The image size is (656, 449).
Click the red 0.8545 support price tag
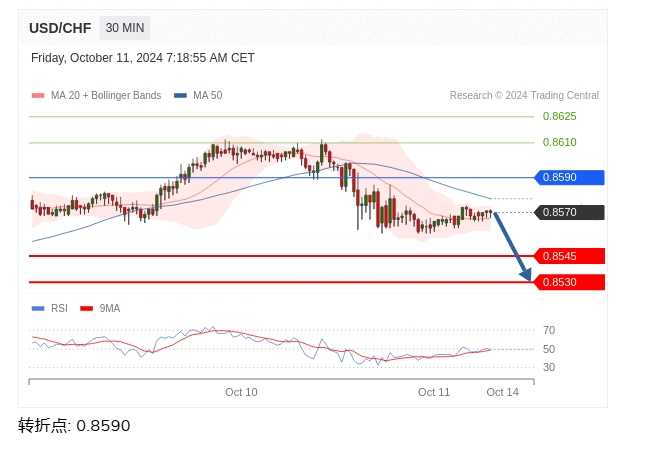[569, 256]
